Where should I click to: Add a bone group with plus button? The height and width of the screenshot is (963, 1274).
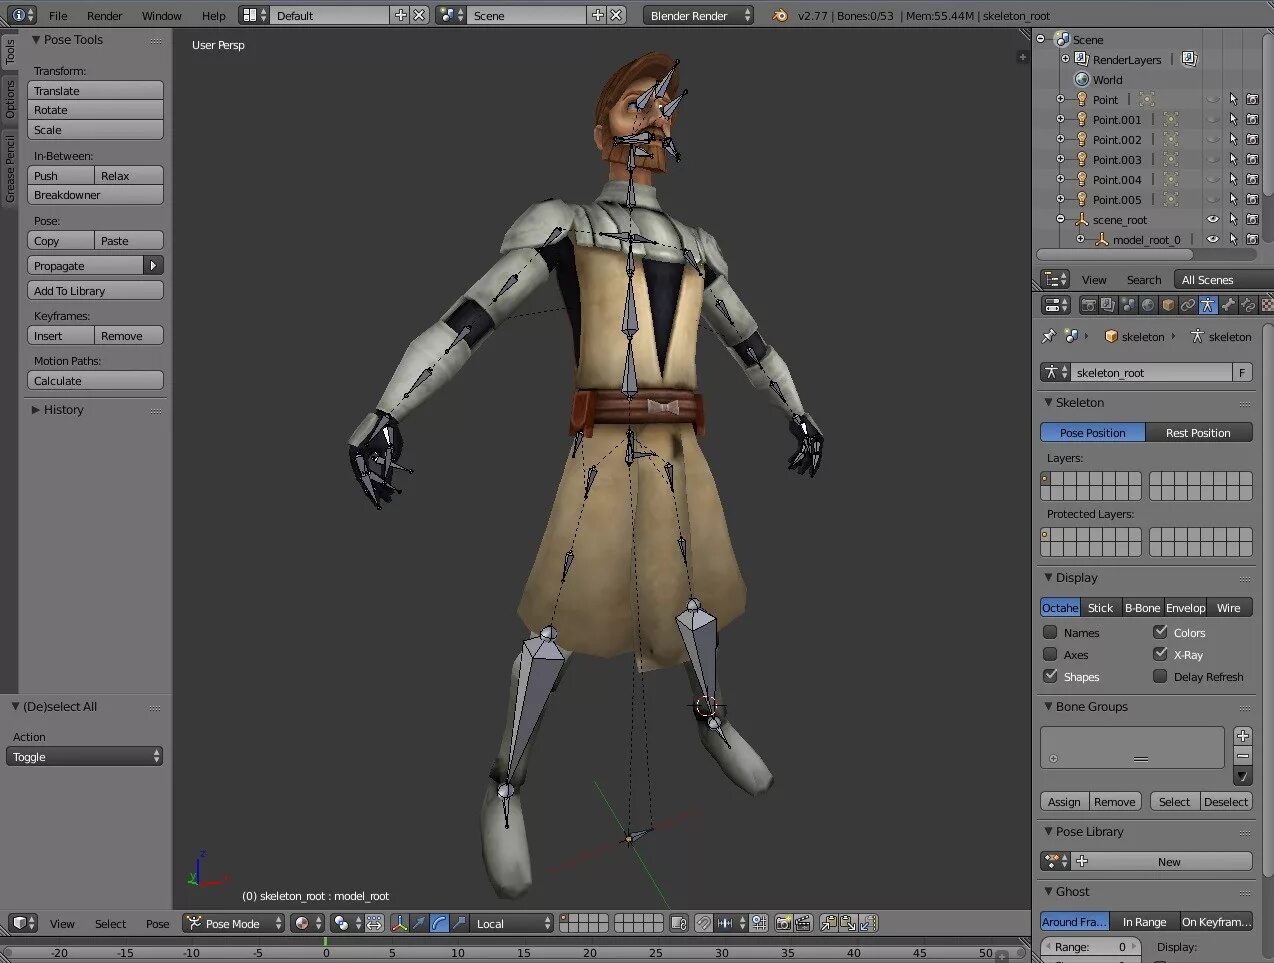coord(1243,736)
